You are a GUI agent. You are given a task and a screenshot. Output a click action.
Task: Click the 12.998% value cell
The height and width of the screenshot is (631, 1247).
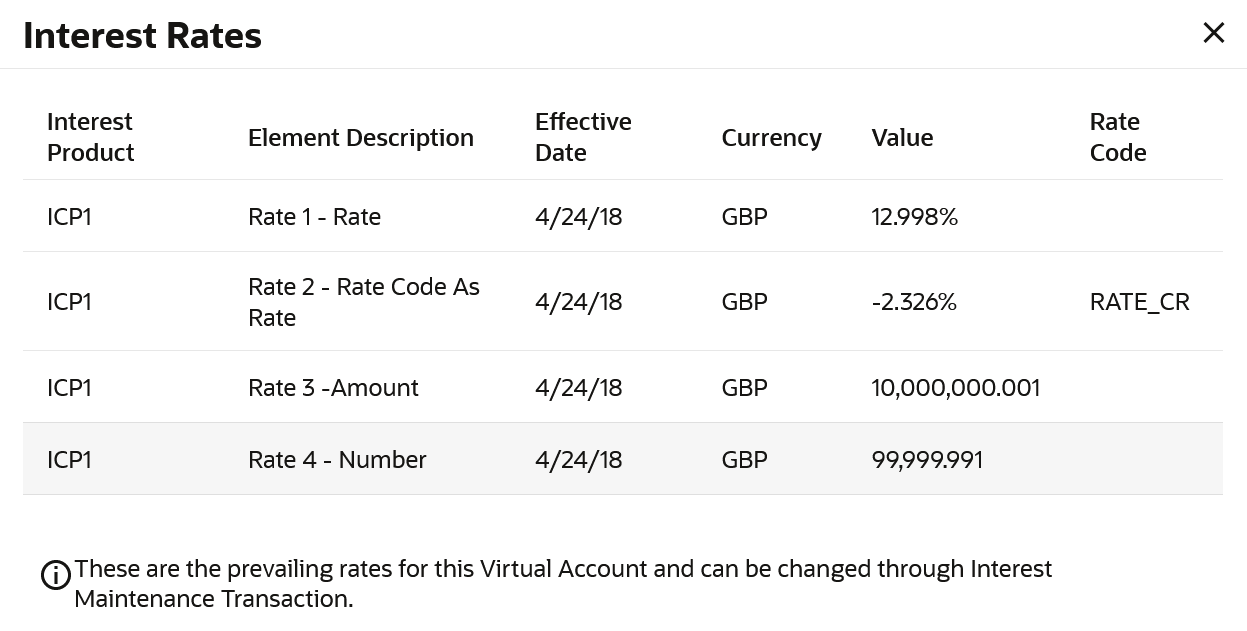[x=914, y=217]
